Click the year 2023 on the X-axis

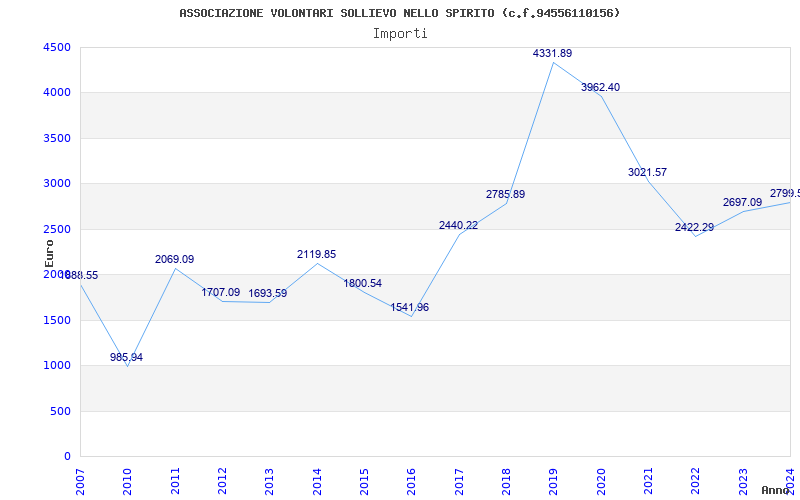click(743, 481)
